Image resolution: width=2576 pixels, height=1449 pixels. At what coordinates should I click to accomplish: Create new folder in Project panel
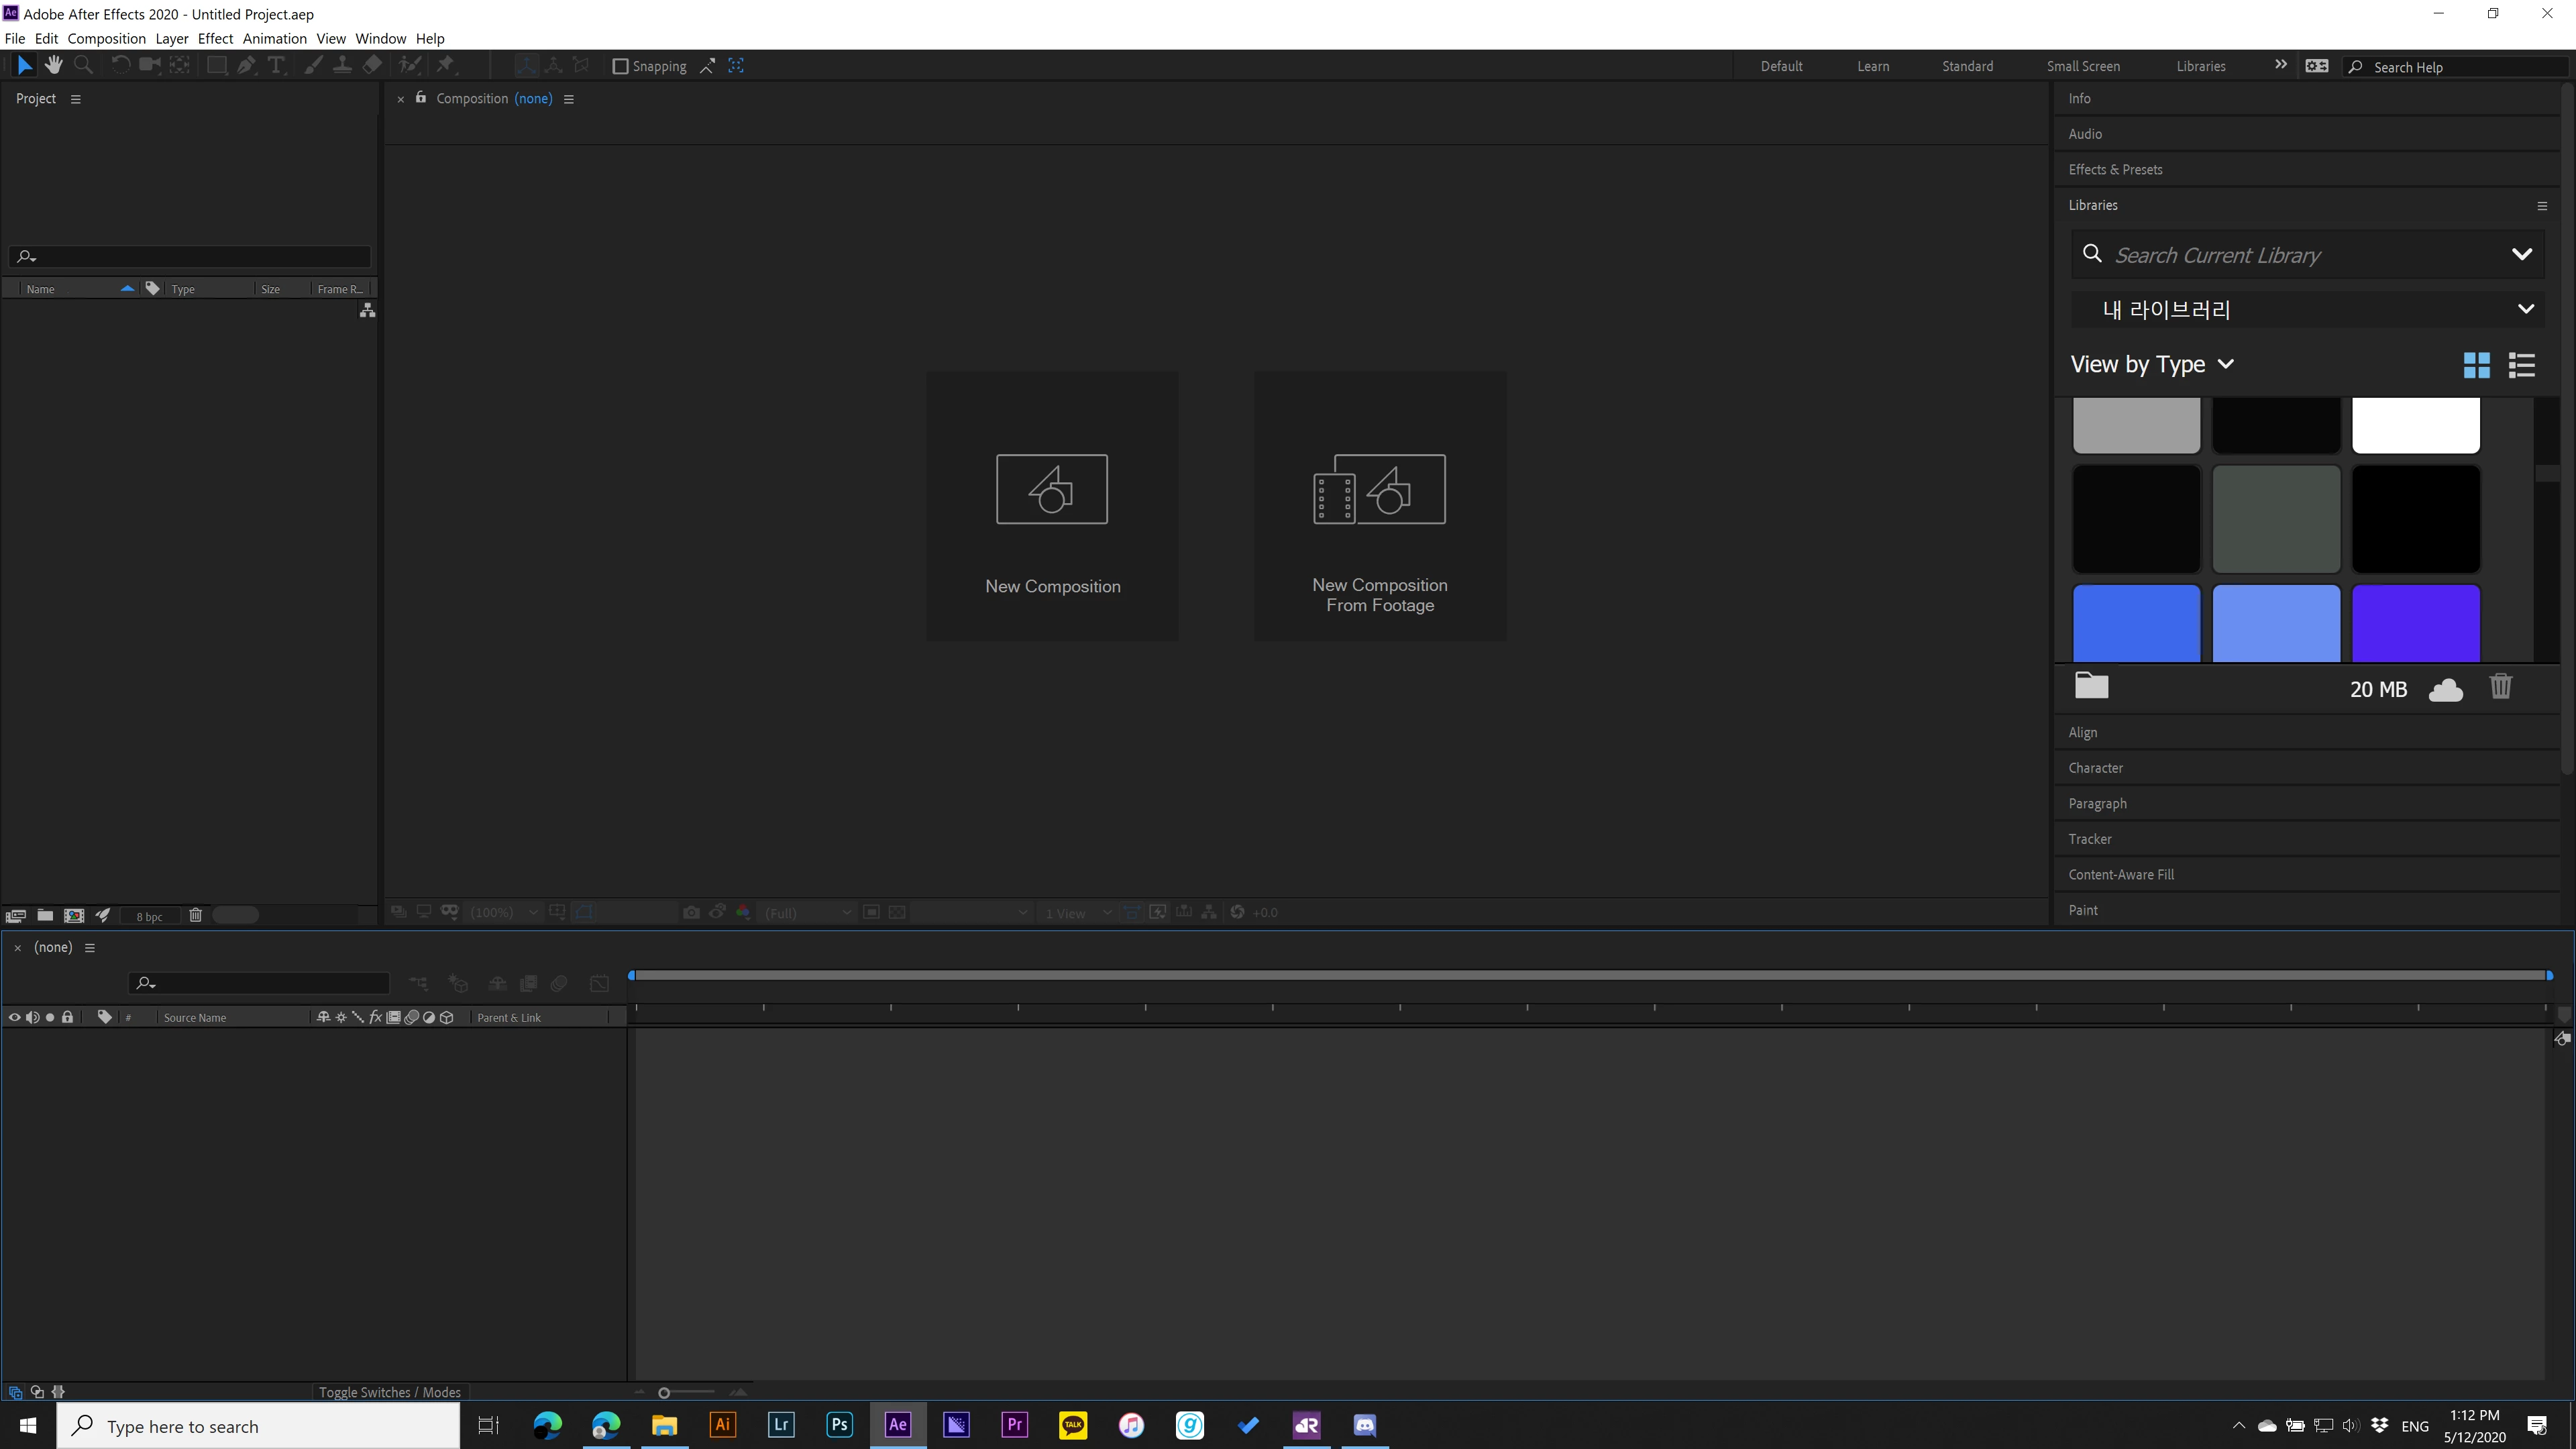point(45,915)
